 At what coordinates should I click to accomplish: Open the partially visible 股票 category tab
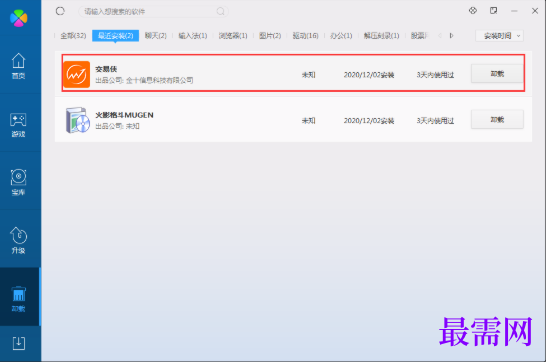pos(420,35)
